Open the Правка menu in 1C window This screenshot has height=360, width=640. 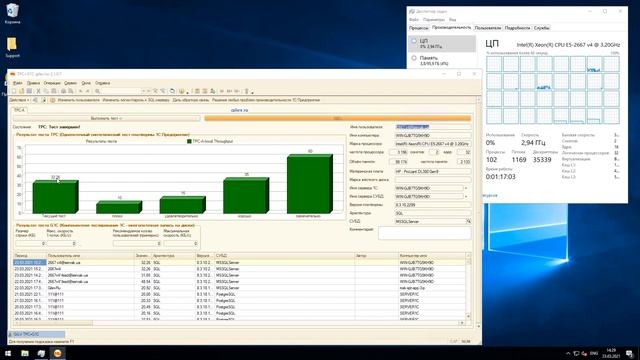(x=33, y=83)
